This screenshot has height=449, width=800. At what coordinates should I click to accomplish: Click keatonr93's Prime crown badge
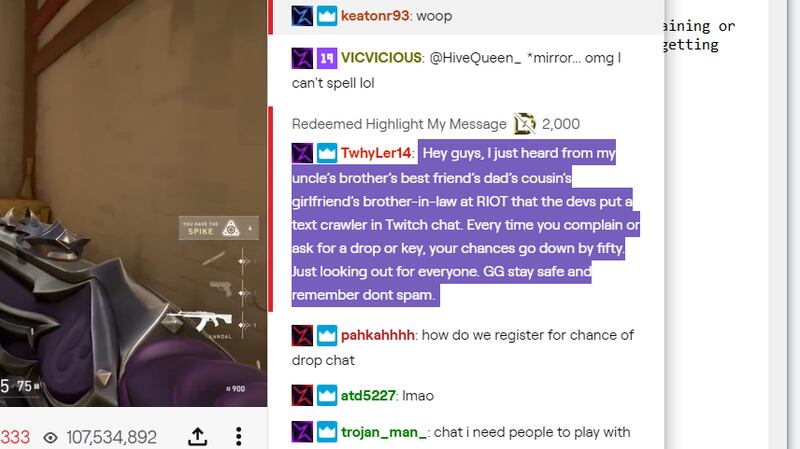327,16
